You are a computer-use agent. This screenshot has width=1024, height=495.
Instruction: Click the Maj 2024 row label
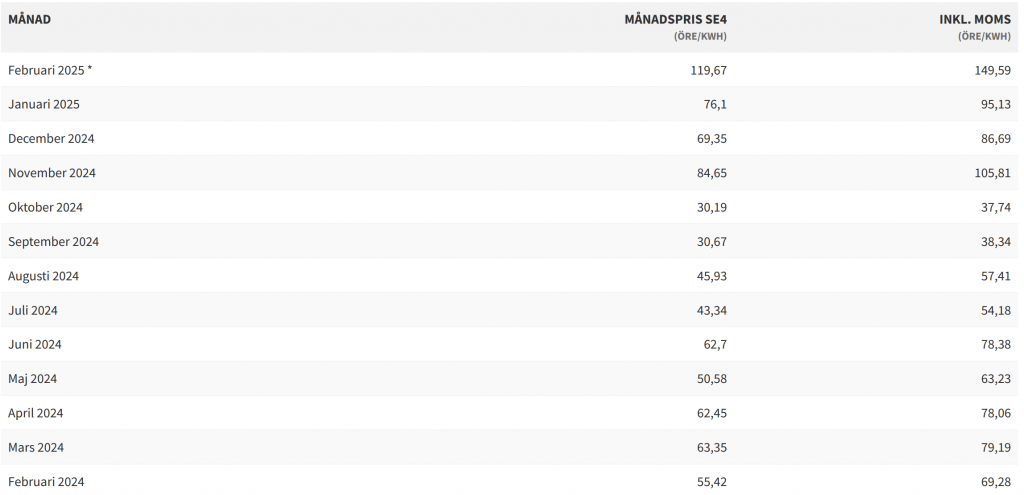(x=33, y=379)
